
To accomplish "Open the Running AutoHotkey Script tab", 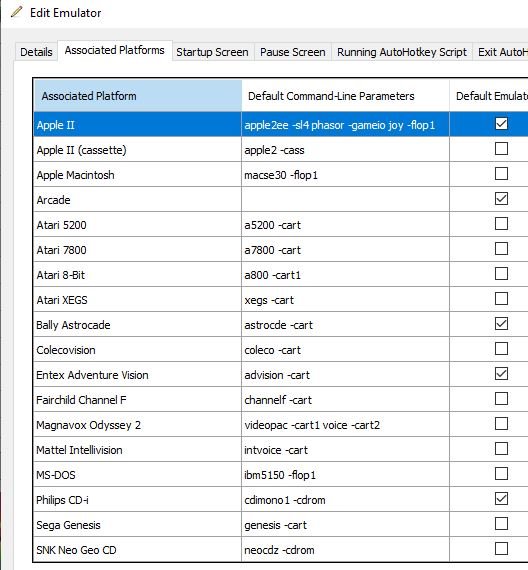I will tap(402, 52).
